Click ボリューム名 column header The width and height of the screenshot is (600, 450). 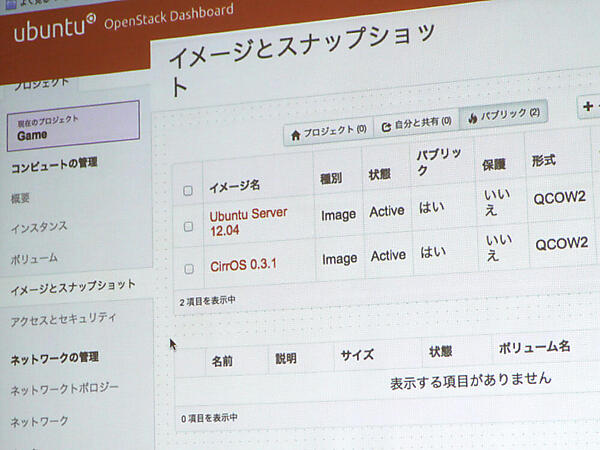535,347
